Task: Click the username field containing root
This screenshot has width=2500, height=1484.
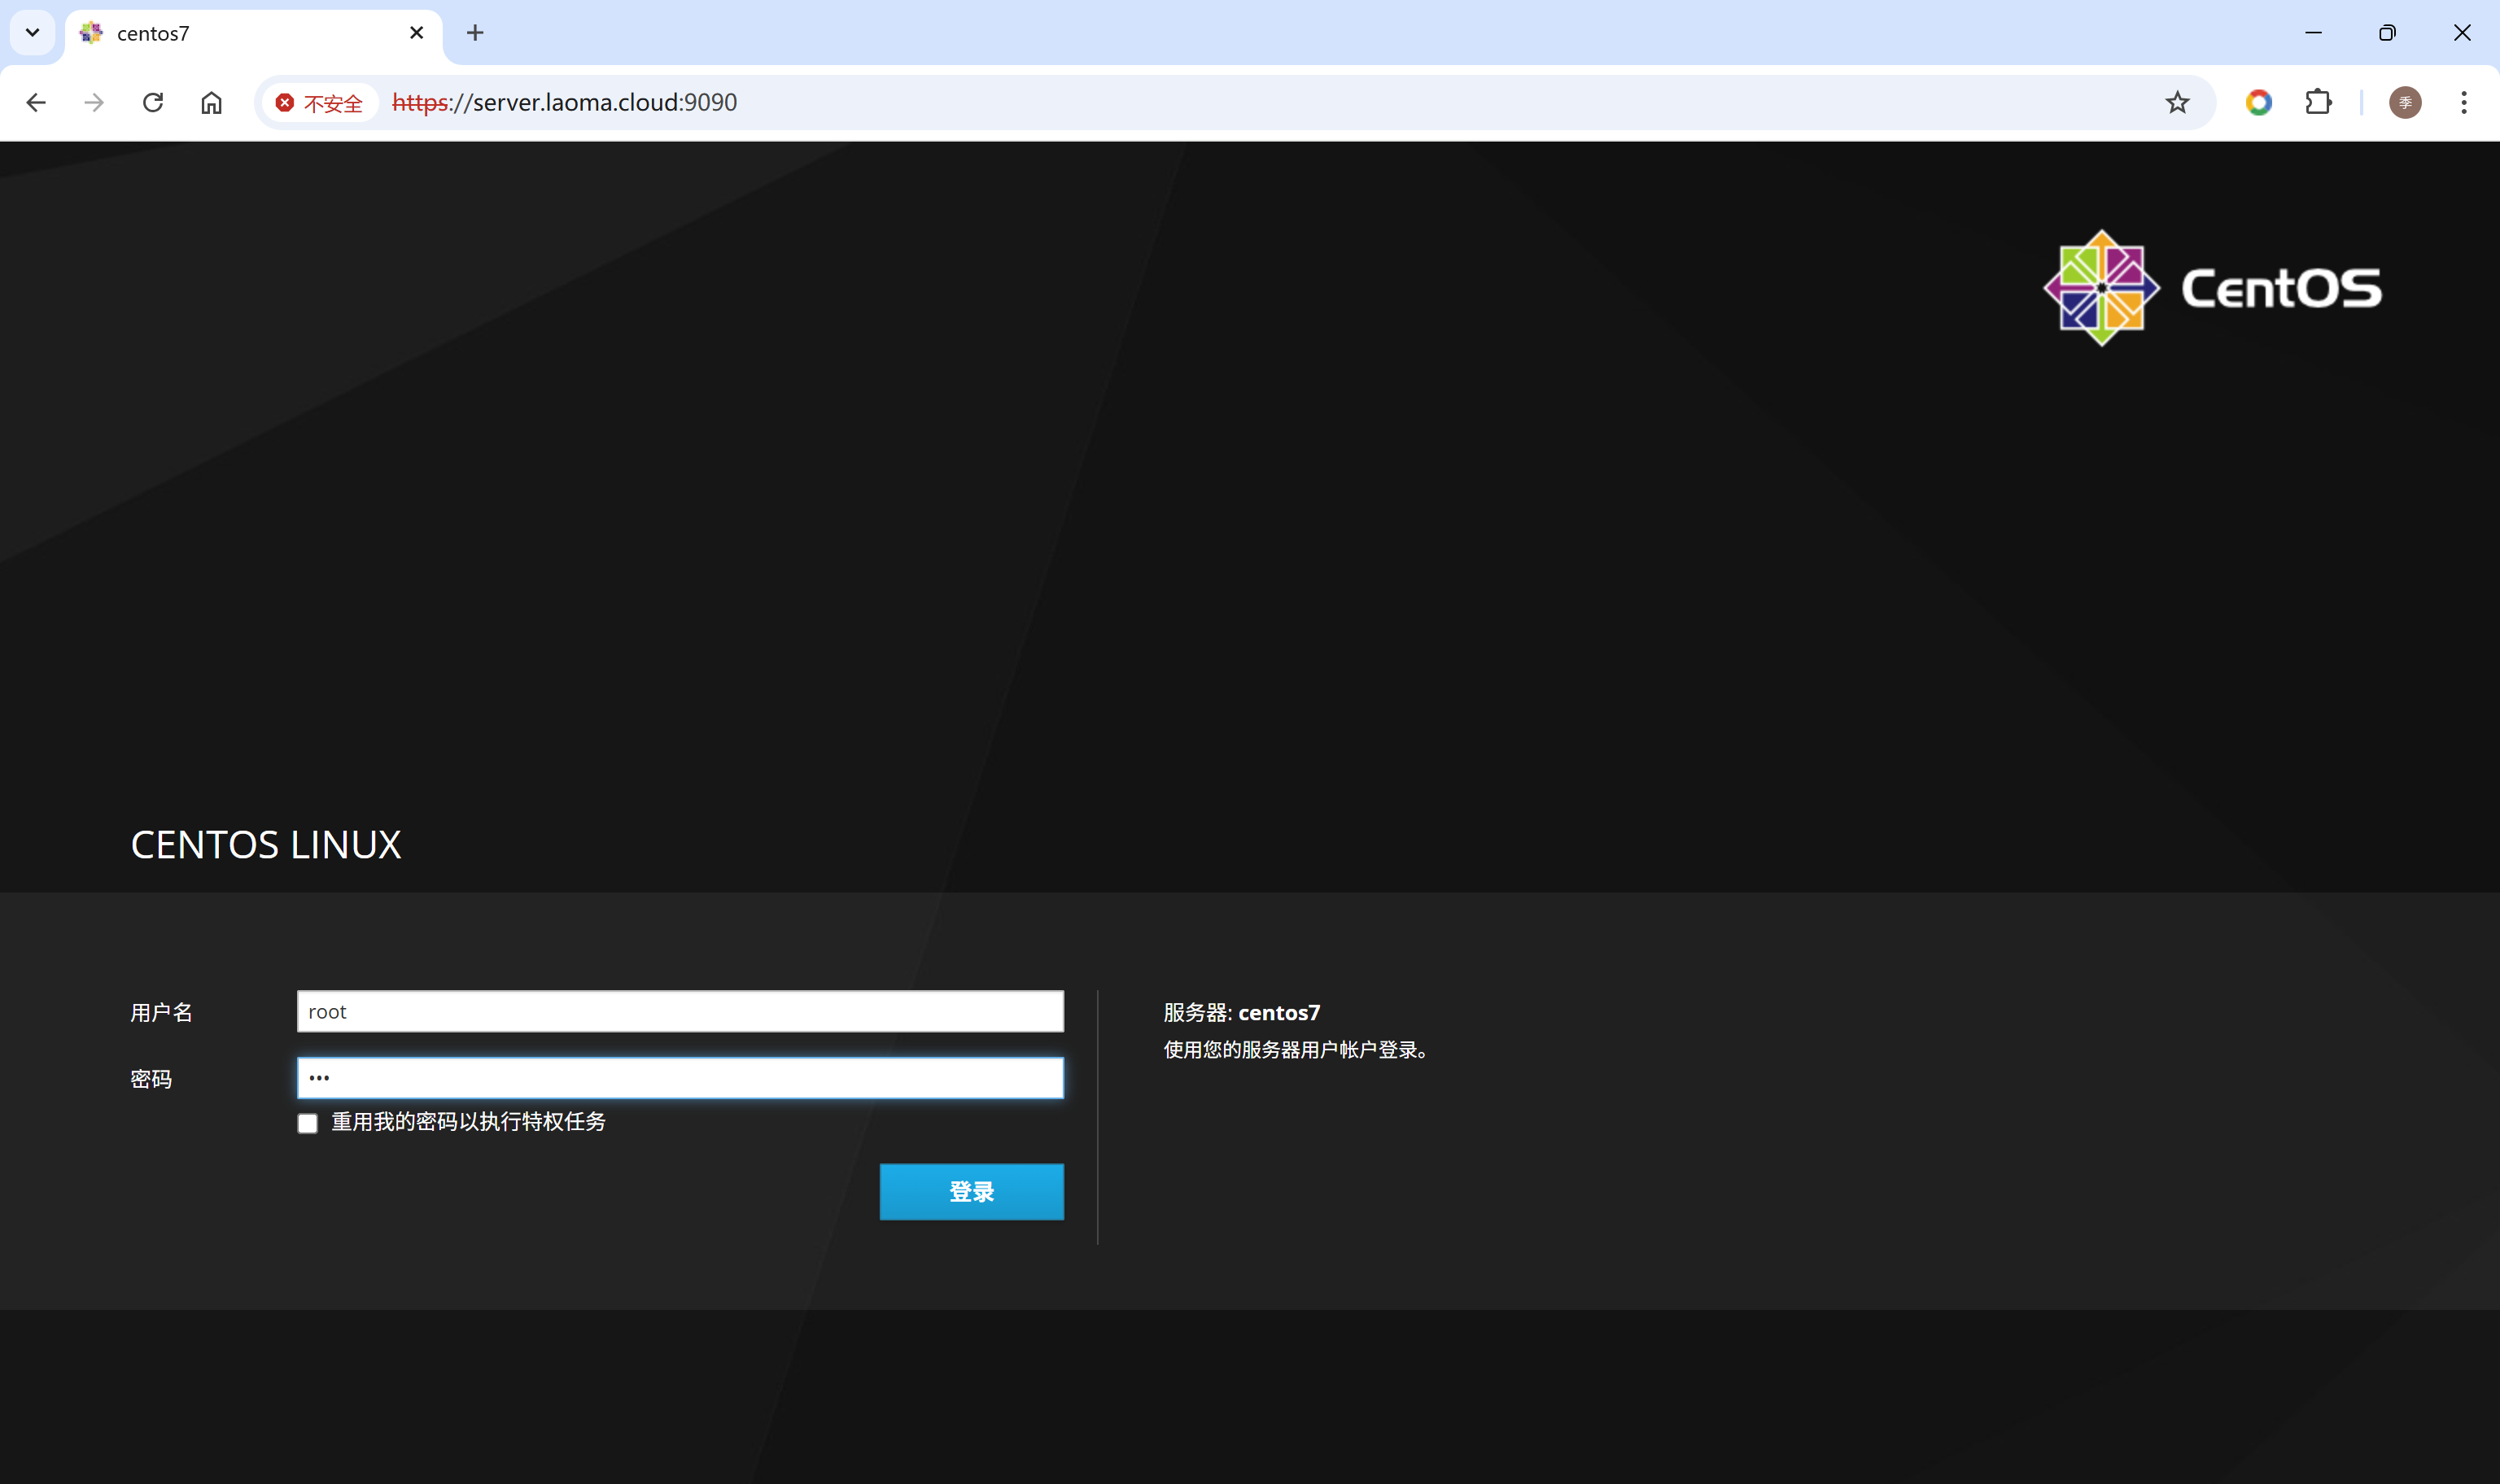Action: pyautogui.click(x=680, y=1011)
